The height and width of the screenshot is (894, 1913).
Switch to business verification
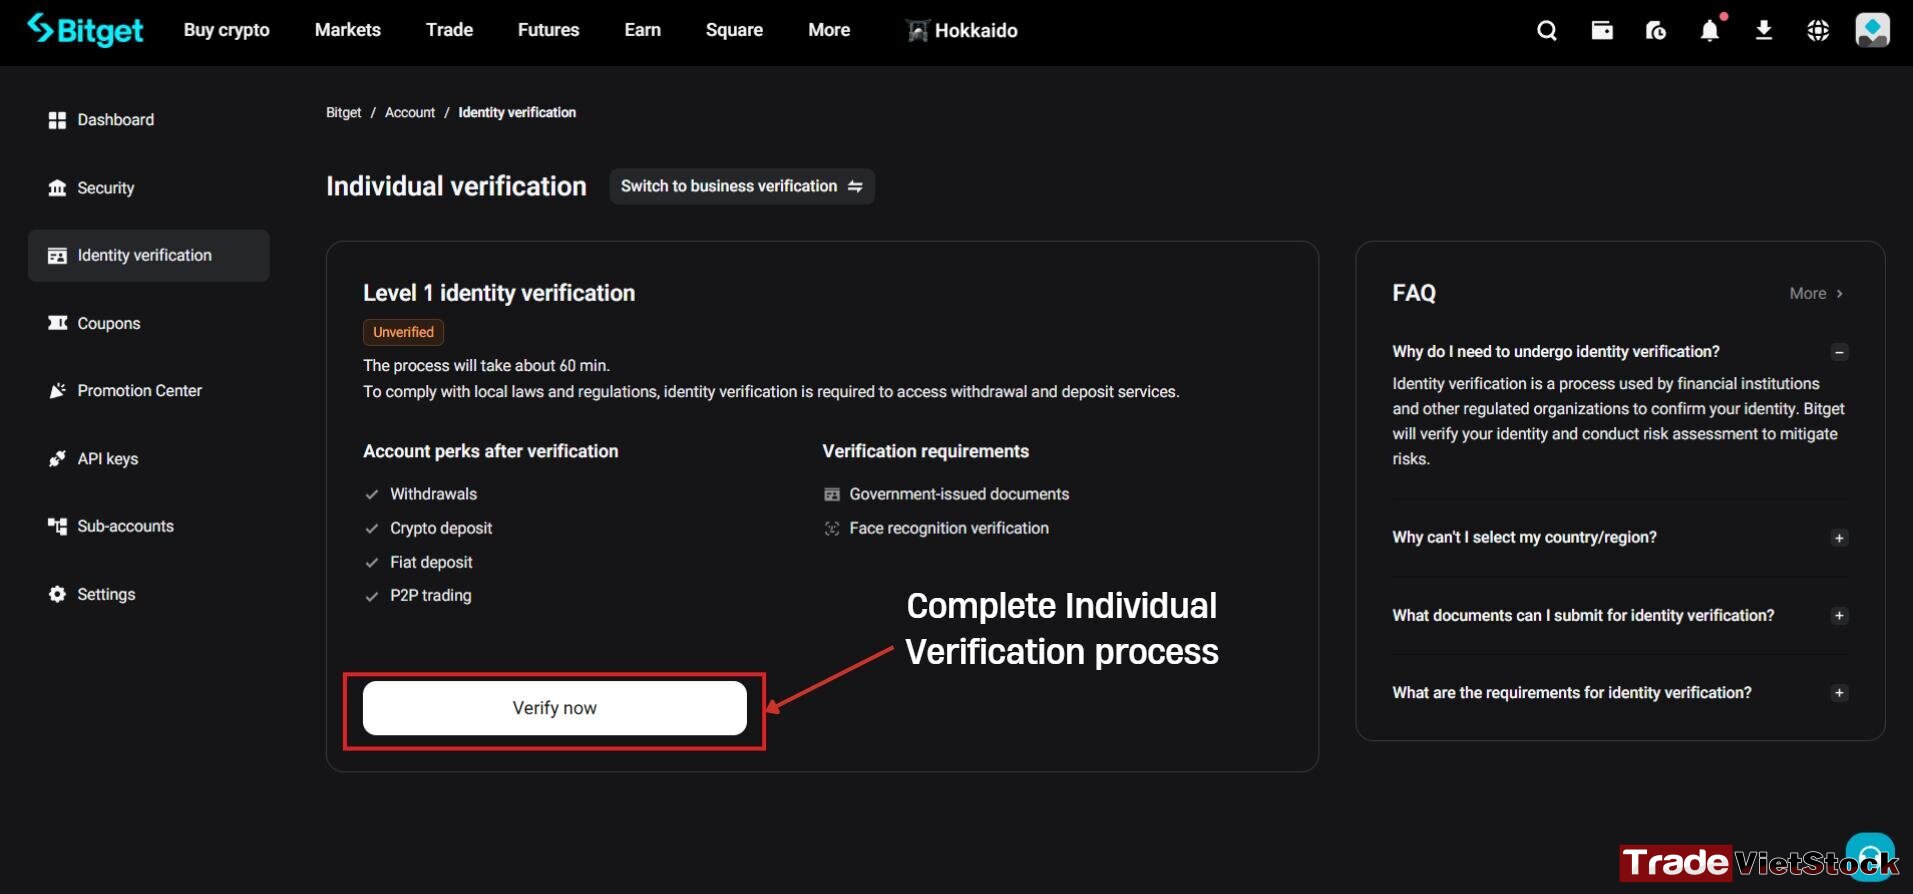coord(742,186)
